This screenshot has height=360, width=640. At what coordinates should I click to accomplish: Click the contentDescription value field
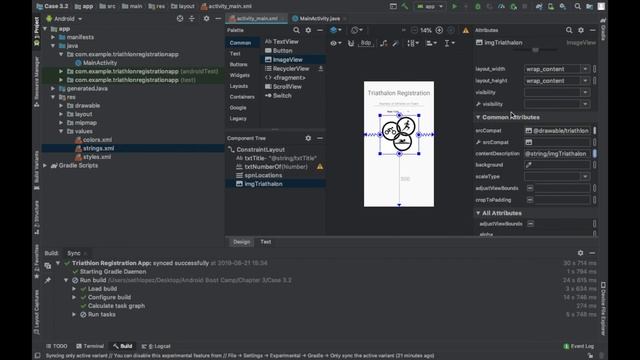tap(557, 154)
